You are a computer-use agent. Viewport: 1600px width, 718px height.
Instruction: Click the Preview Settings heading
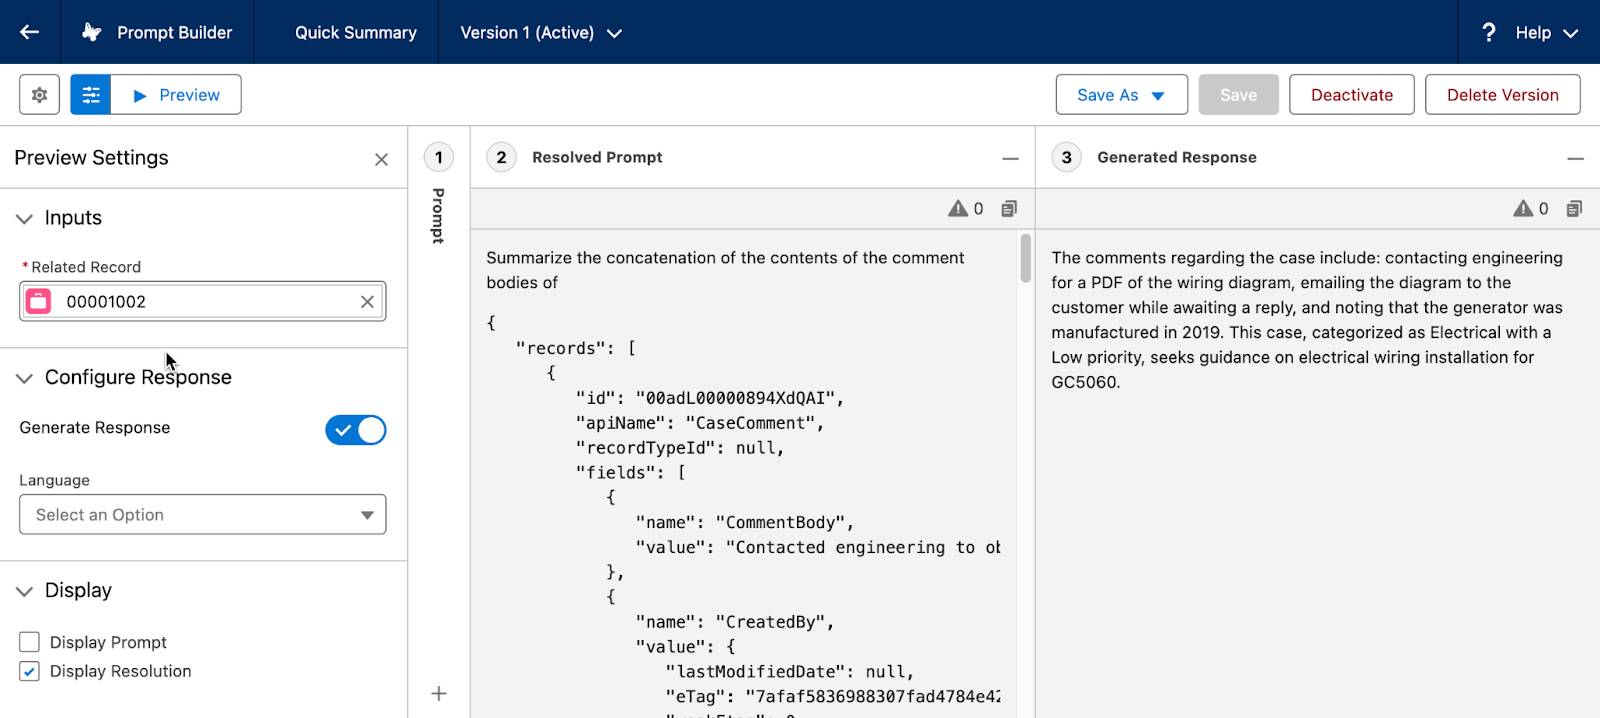point(91,157)
